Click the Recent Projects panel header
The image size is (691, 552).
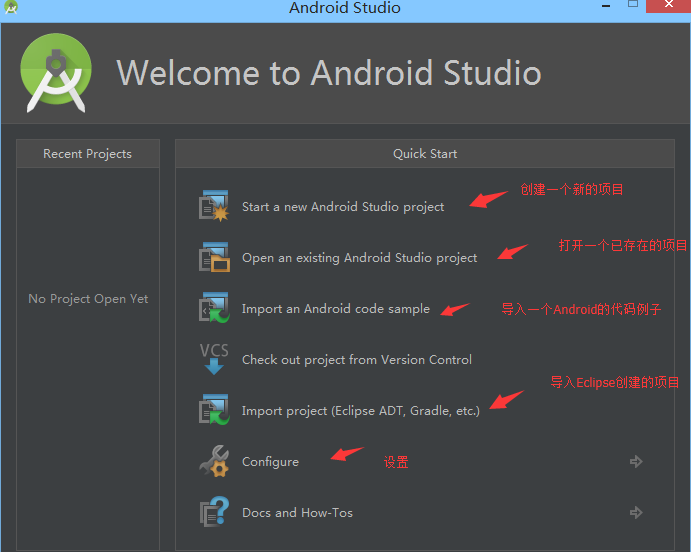pyautogui.click(x=88, y=154)
